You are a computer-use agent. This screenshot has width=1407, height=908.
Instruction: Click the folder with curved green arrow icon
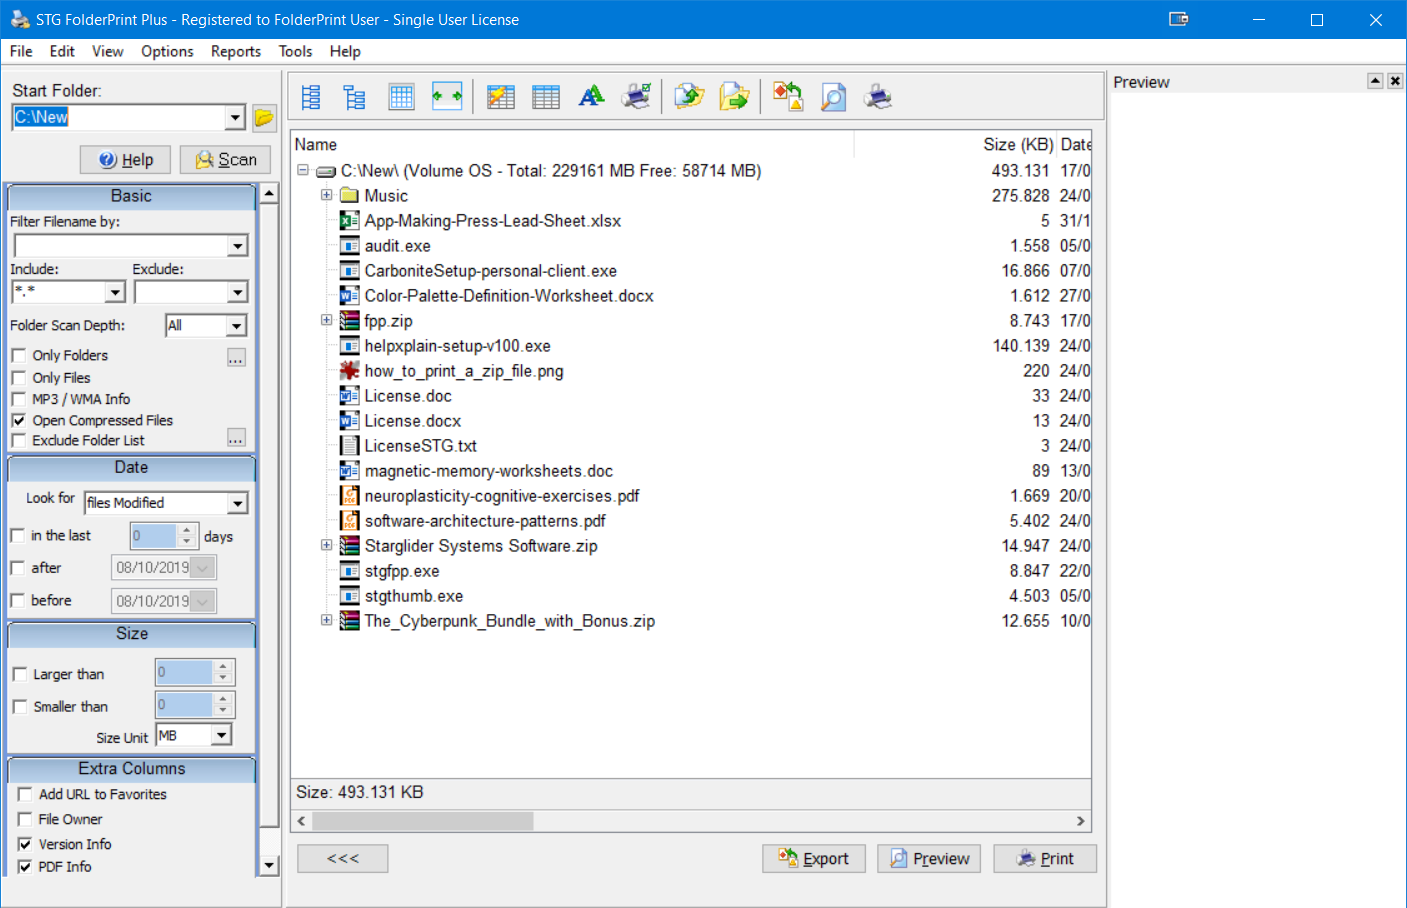(689, 96)
